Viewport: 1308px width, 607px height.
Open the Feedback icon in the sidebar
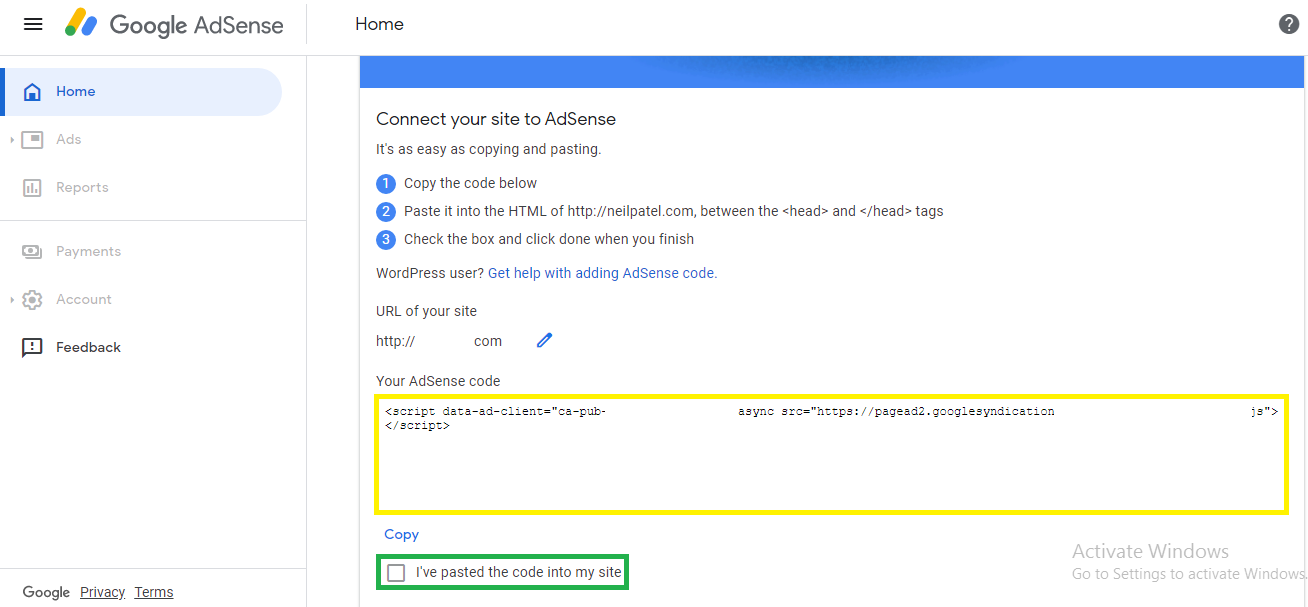[x=34, y=347]
